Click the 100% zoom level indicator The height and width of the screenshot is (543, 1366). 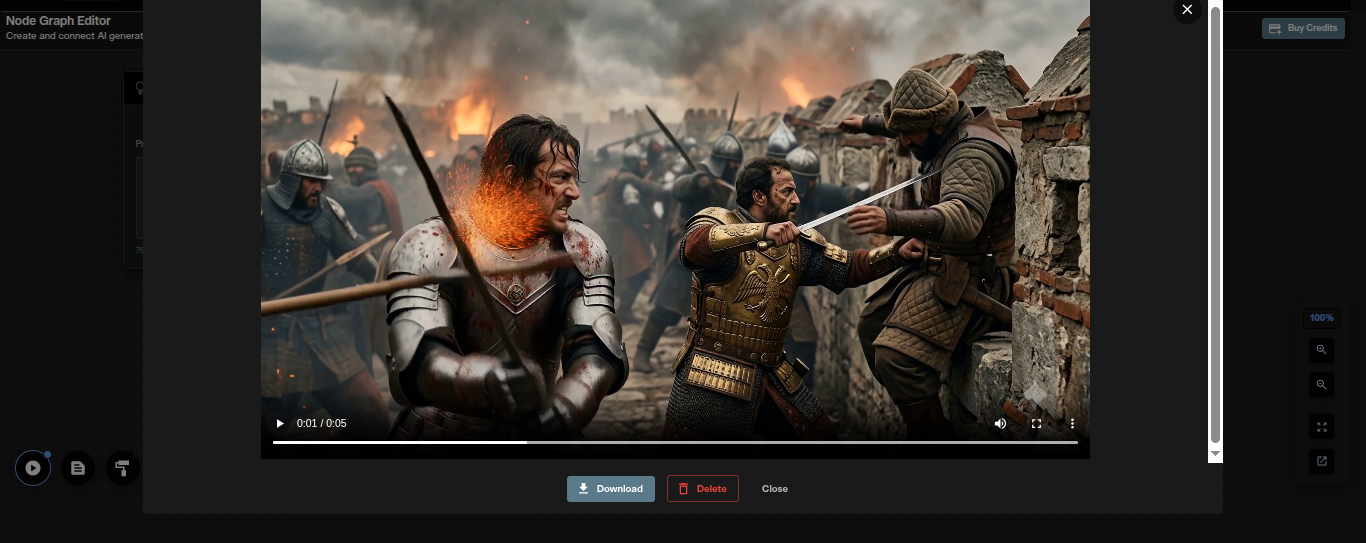point(1322,317)
